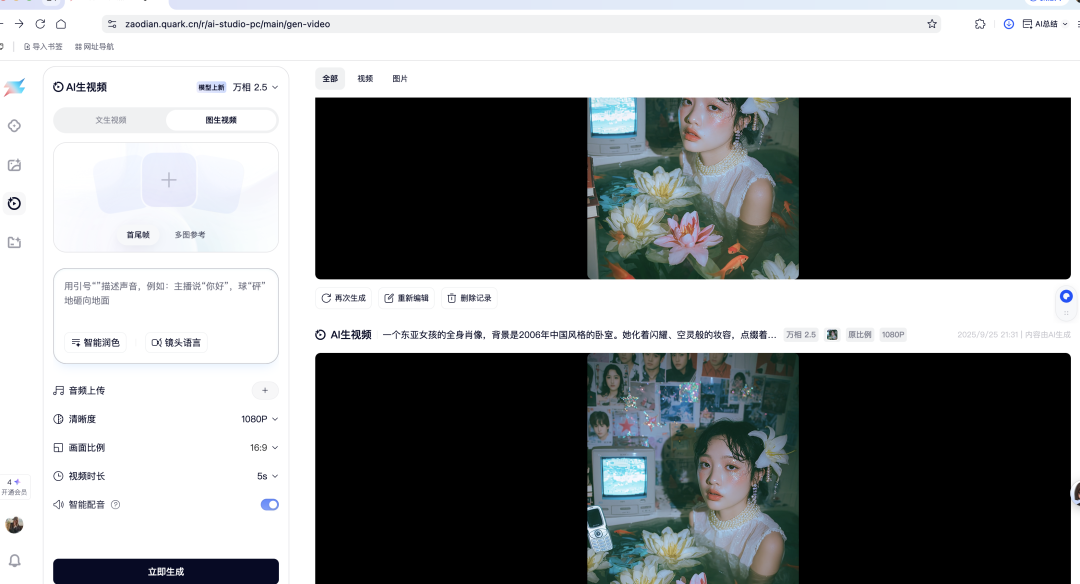Open 网址导航 bookmark item

pos(94,47)
